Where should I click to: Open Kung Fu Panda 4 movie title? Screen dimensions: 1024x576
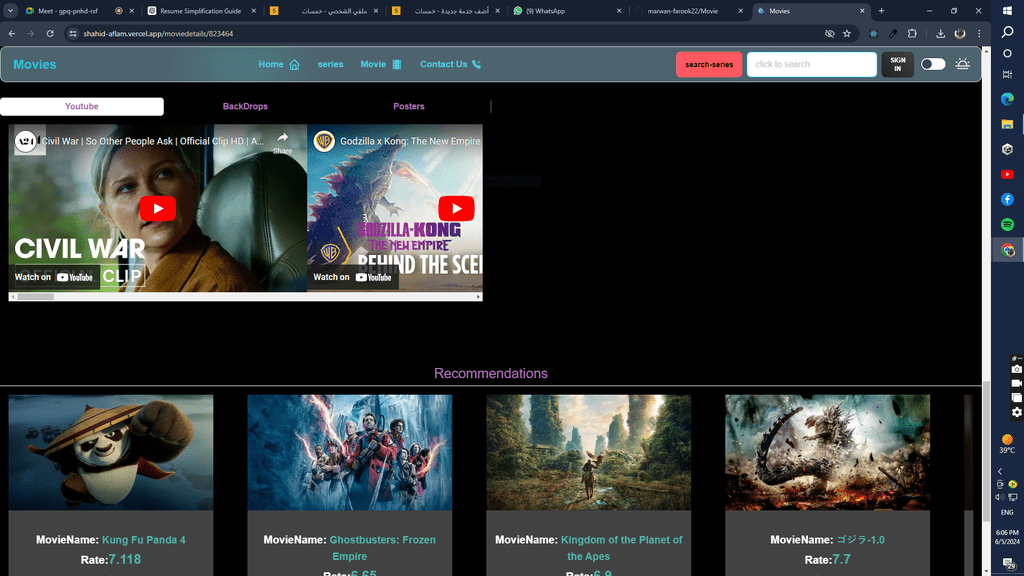(144, 540)
